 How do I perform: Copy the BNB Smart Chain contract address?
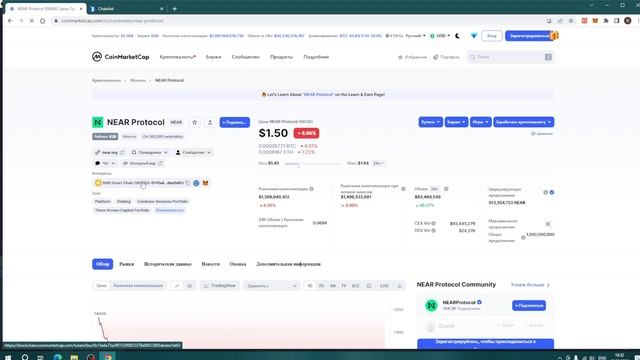pos(187,183)
